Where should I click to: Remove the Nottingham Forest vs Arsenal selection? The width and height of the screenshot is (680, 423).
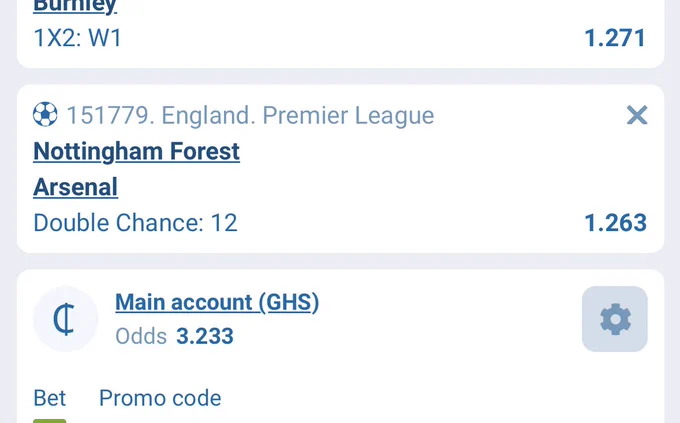pos(637,115)
